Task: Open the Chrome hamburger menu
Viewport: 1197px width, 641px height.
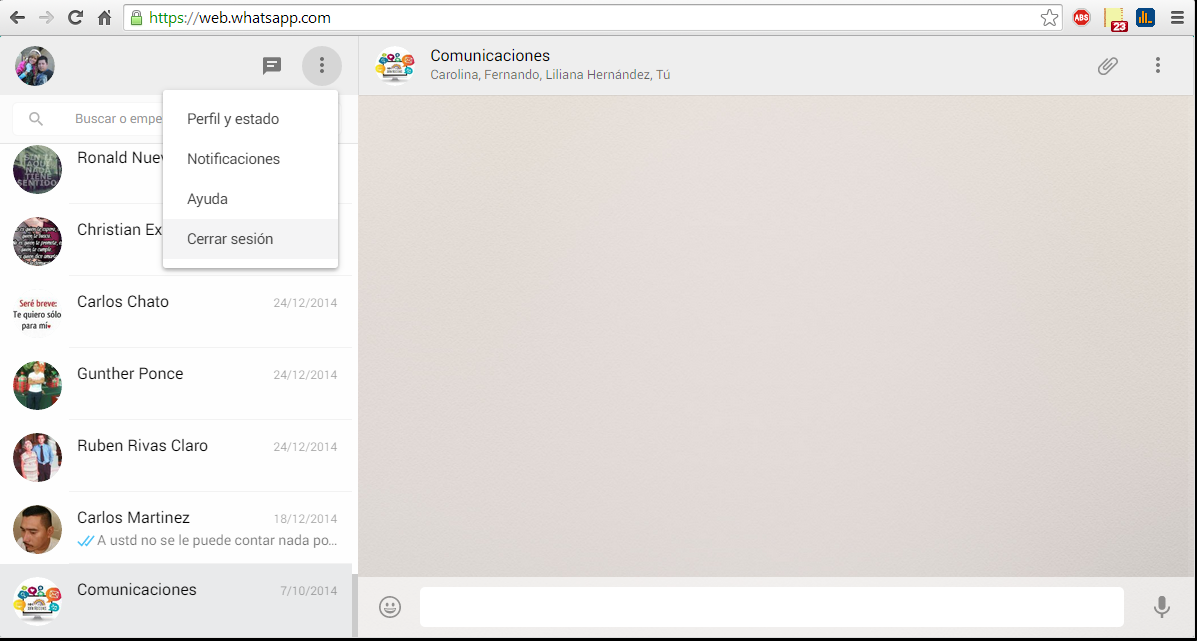Action: click(x=1178, y=18)
